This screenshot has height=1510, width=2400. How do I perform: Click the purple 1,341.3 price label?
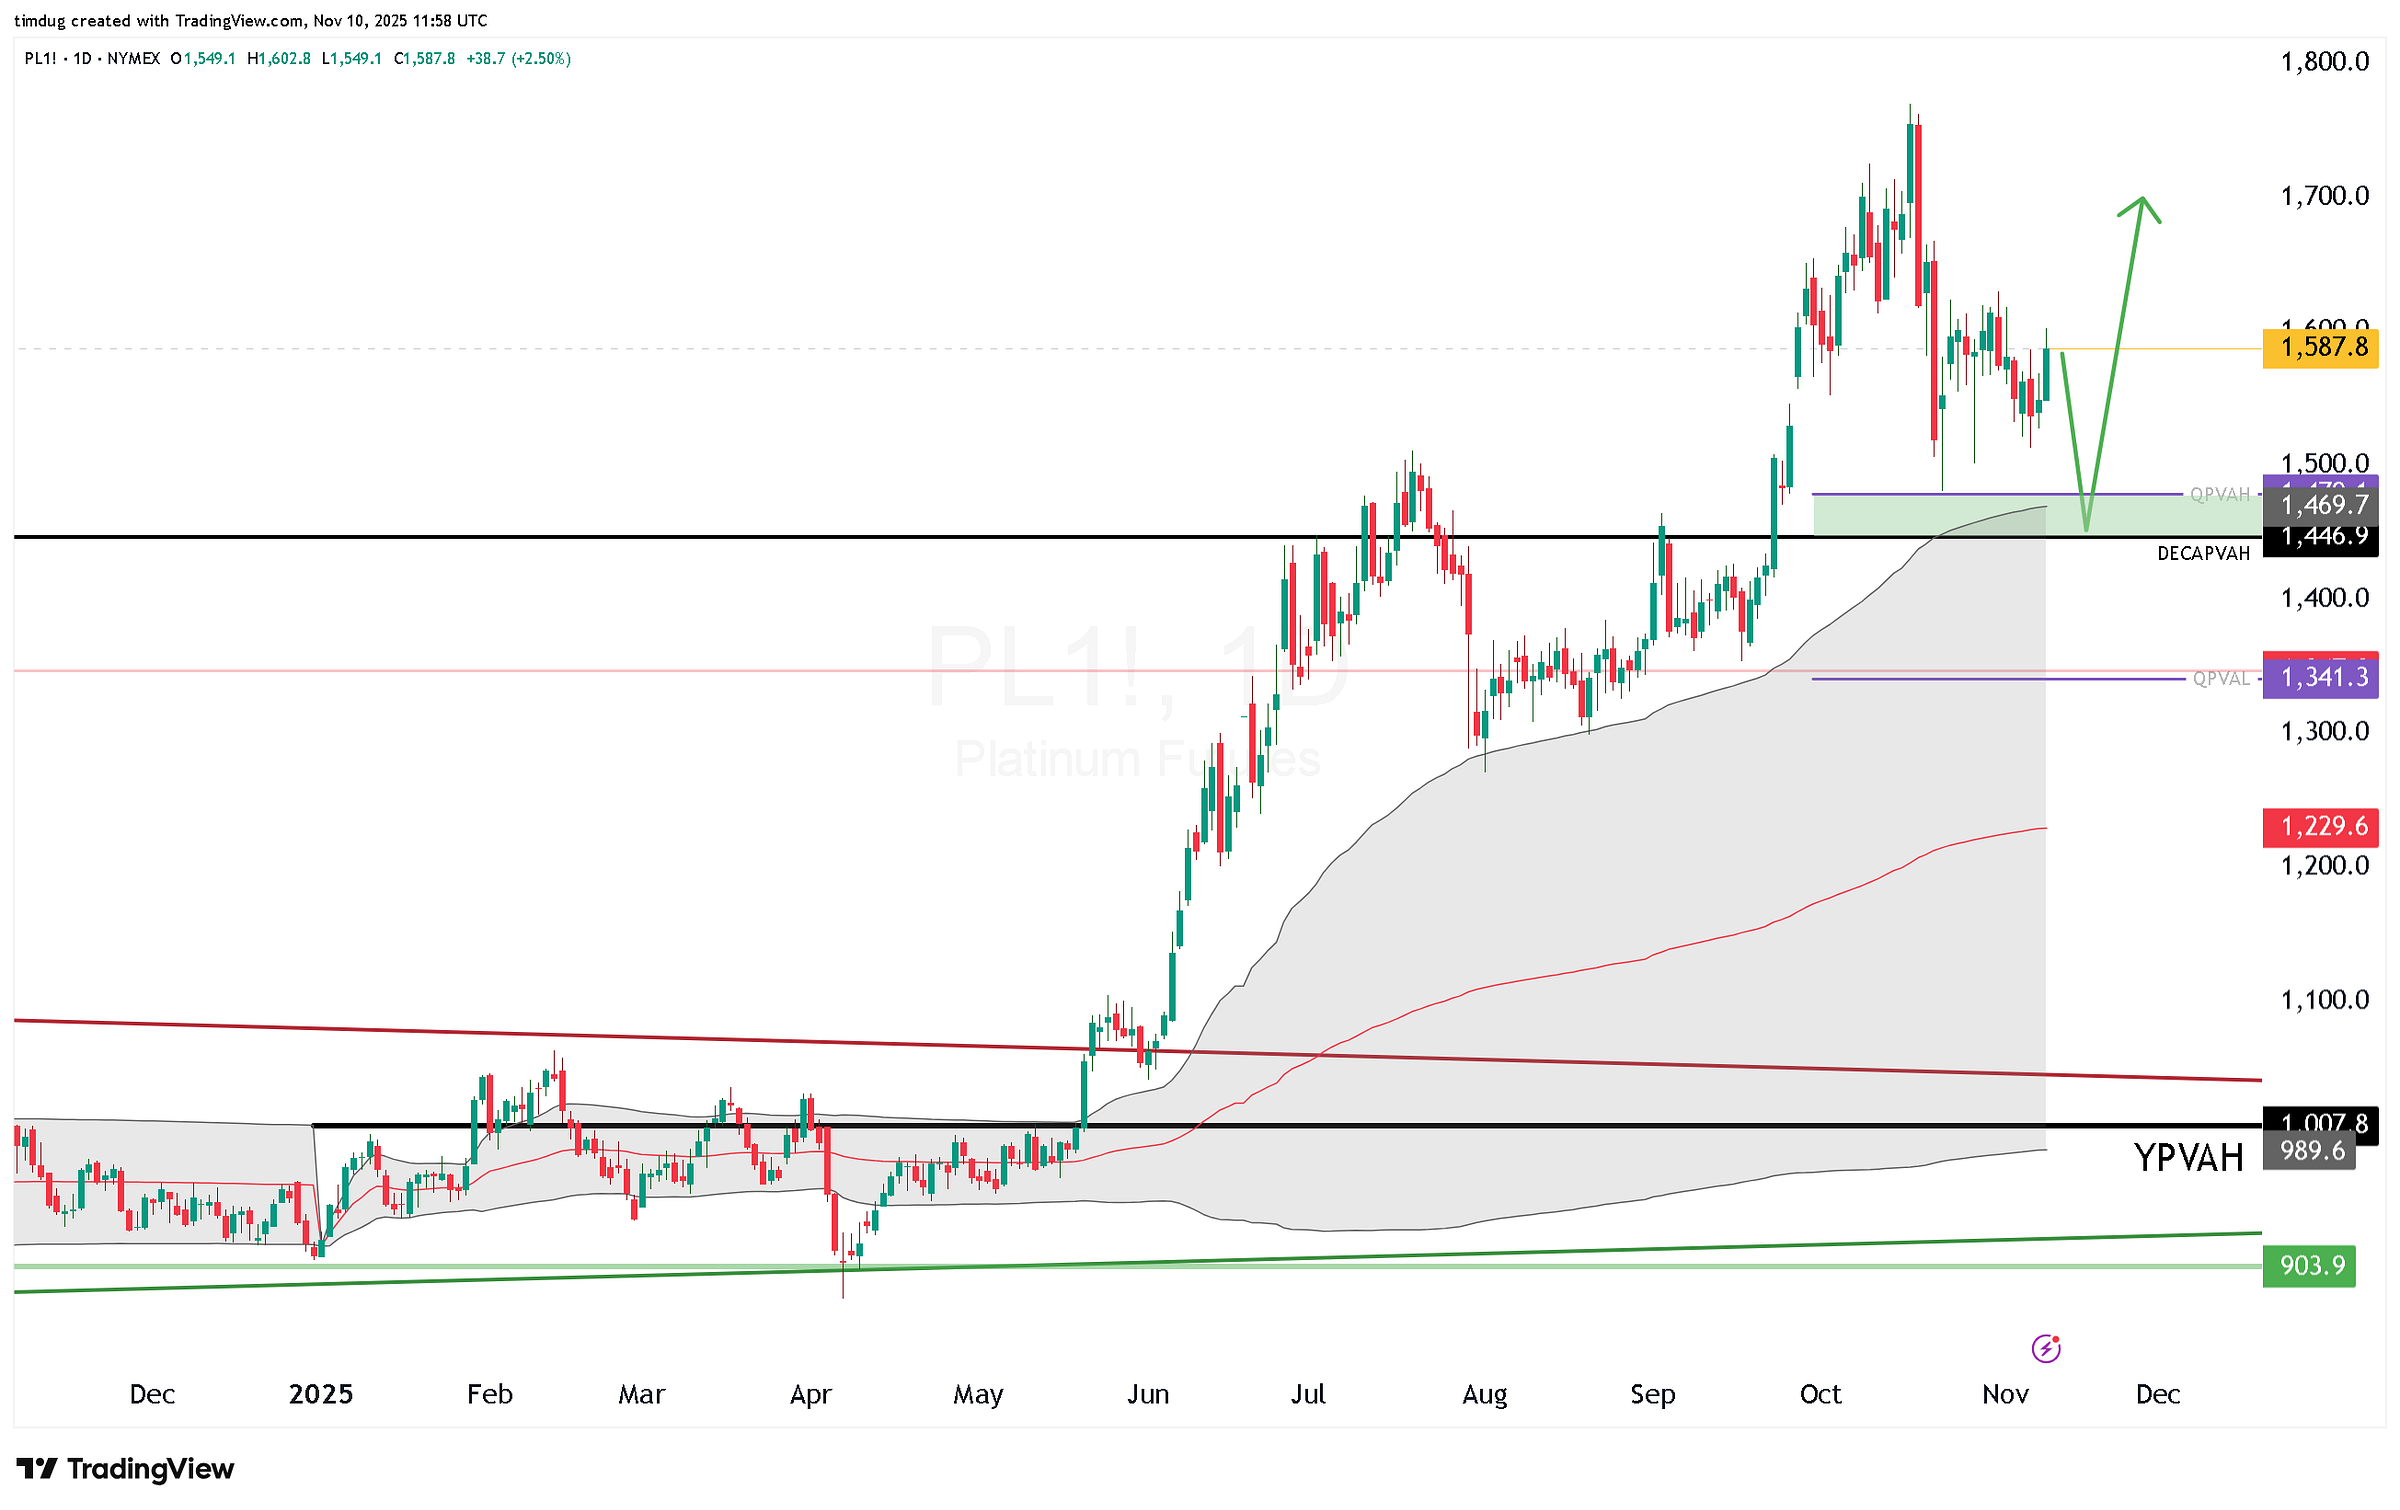pos(2319,677)
